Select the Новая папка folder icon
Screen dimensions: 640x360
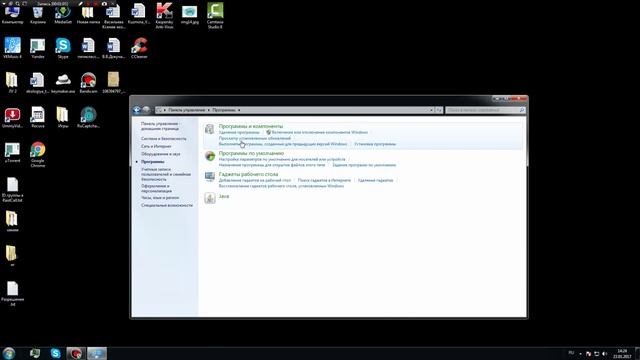(88, 13)
